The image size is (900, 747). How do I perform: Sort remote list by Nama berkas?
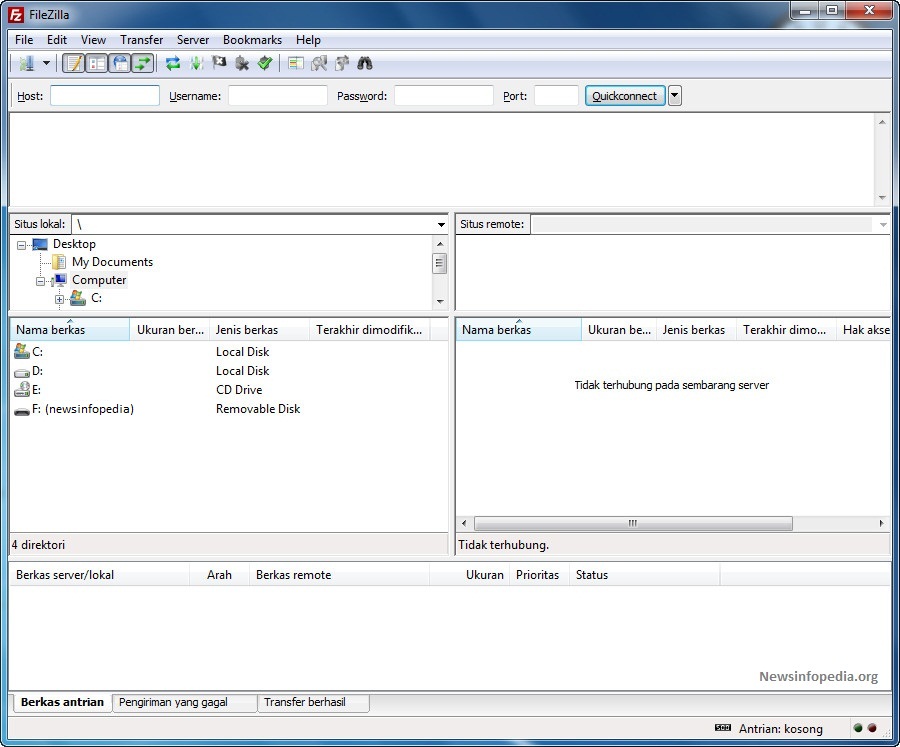[x=518, y=330]
